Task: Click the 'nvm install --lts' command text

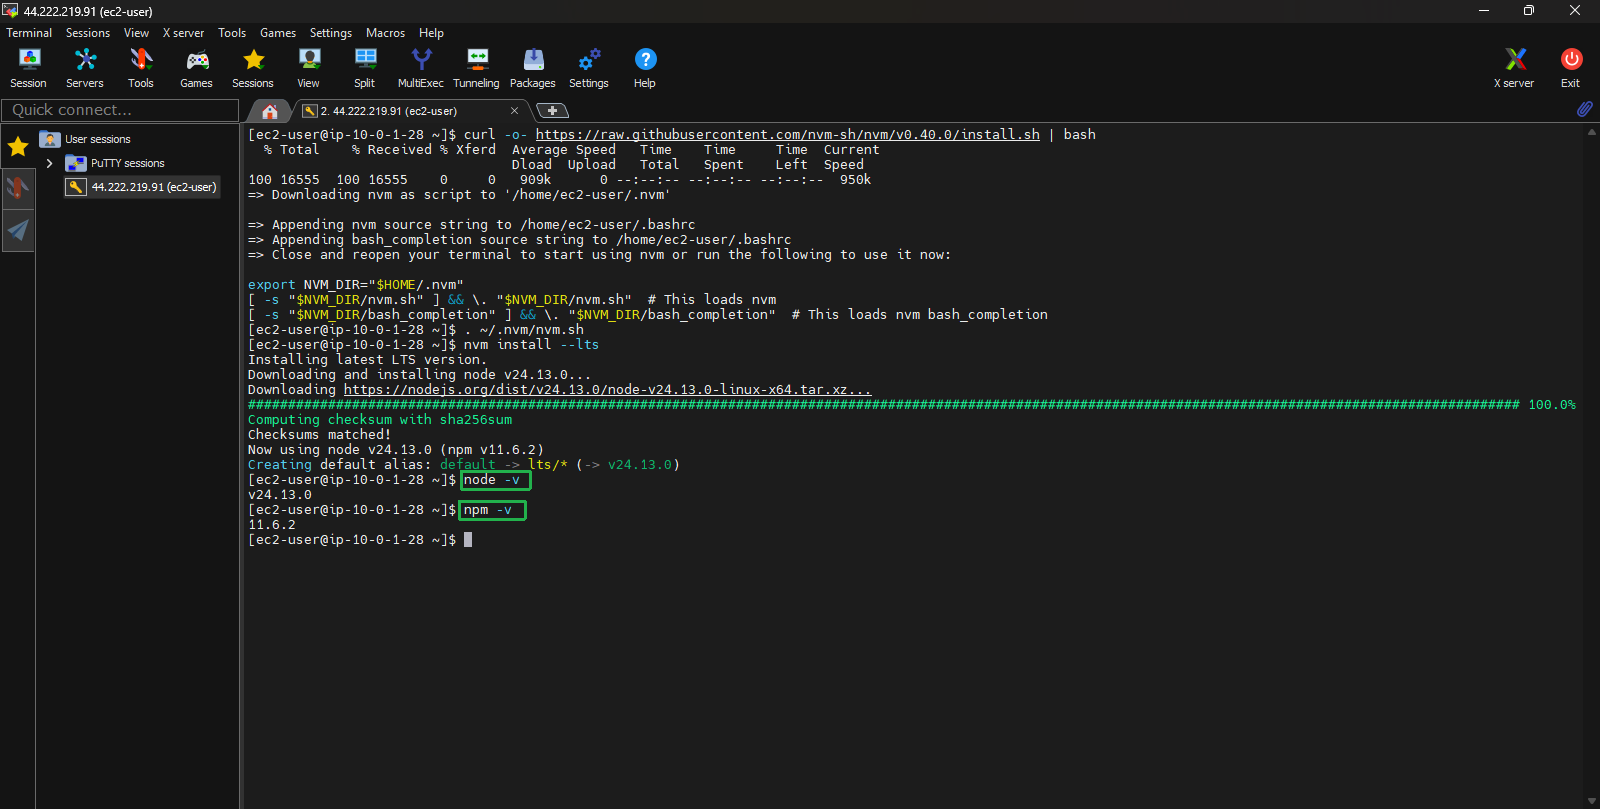Action: click(x=531, y=344)
